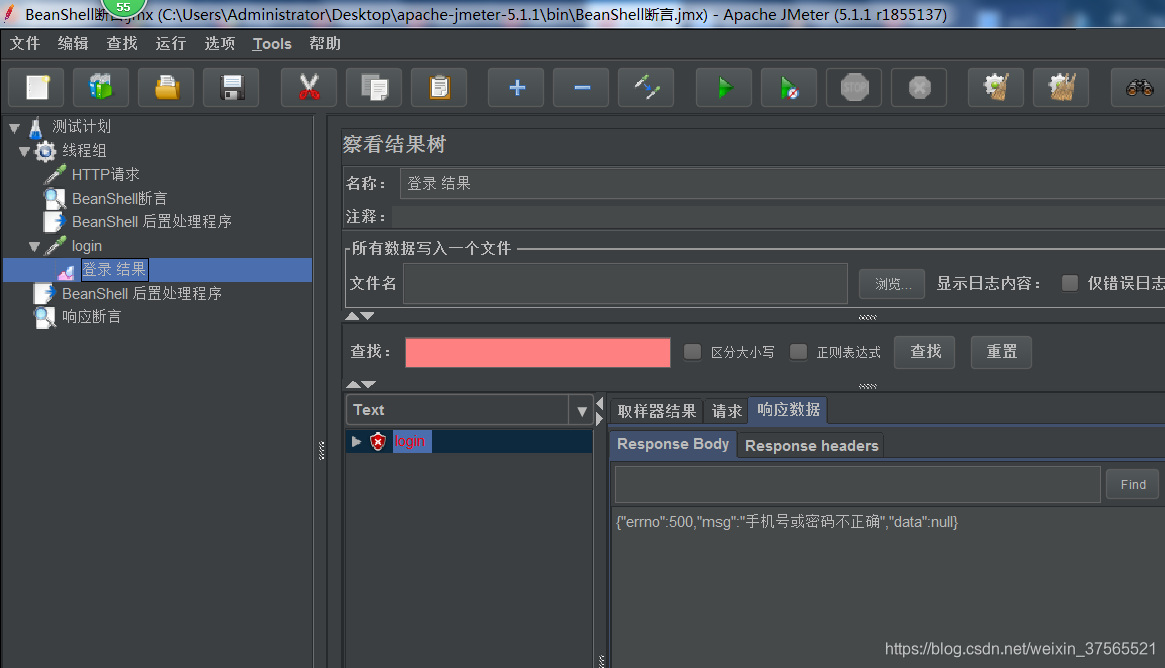Image resolution: width=1165 pixels, height=668 pixels.
Task: Click the Clear results broom icon
Action: click(996, 88)
